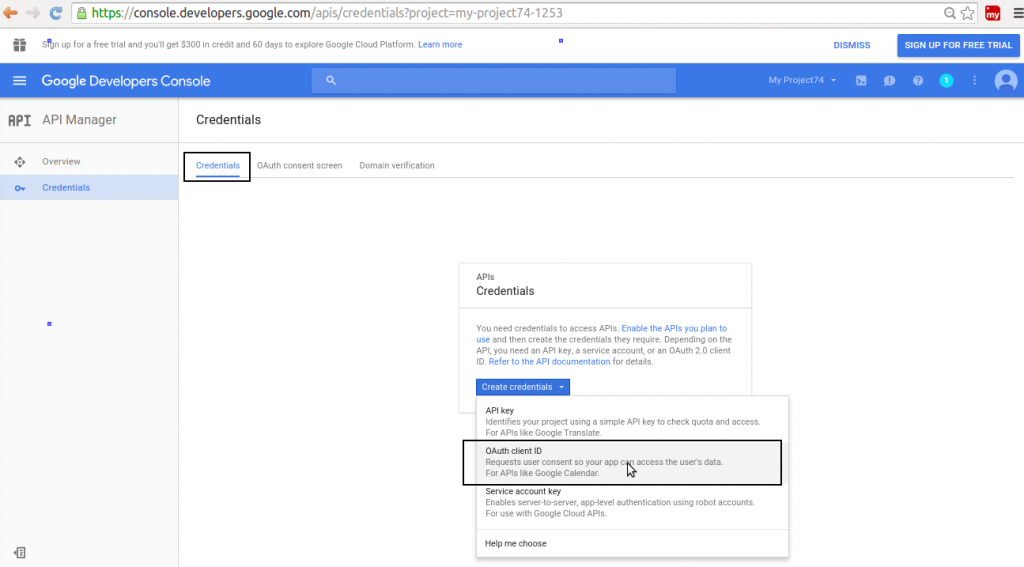The image size is (1024, 567).
Task: Dismiss the free trial banner
Action: click(851, 45)
